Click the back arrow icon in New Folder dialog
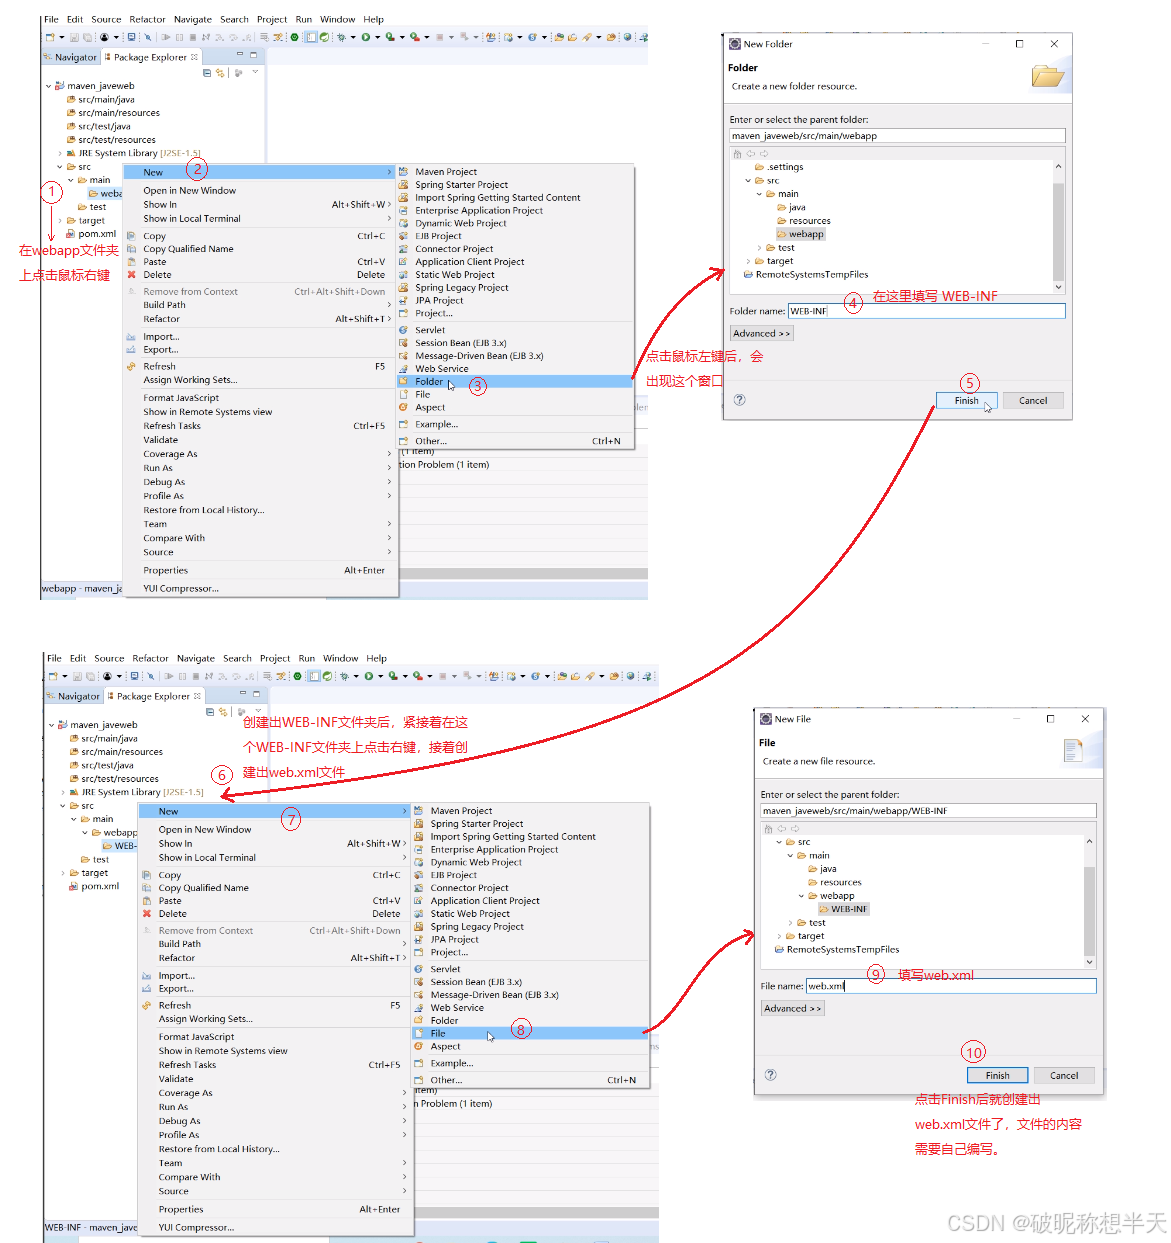This screenshot has width=1171, height=1243. coord(750,154)
